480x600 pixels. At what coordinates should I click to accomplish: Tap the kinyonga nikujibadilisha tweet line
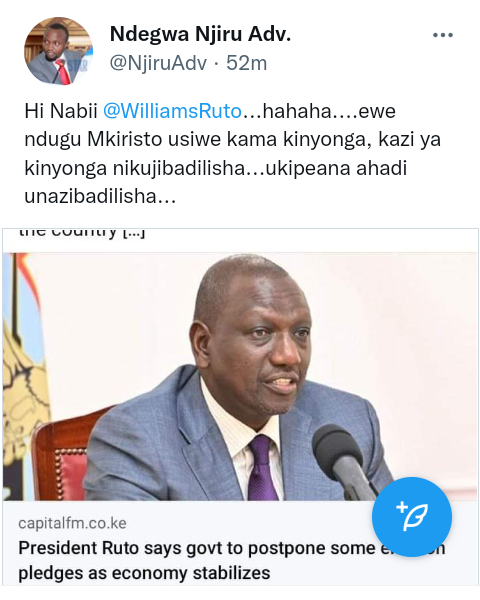coord(215,168)
